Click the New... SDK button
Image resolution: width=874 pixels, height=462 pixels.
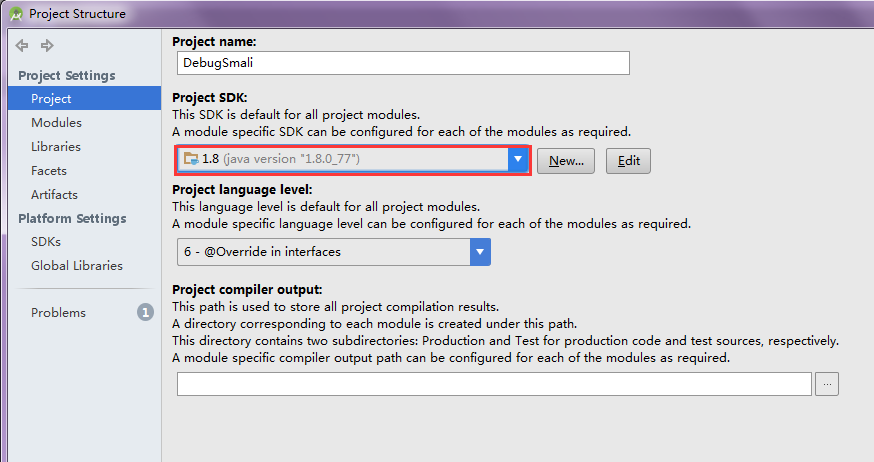(566, 161)
